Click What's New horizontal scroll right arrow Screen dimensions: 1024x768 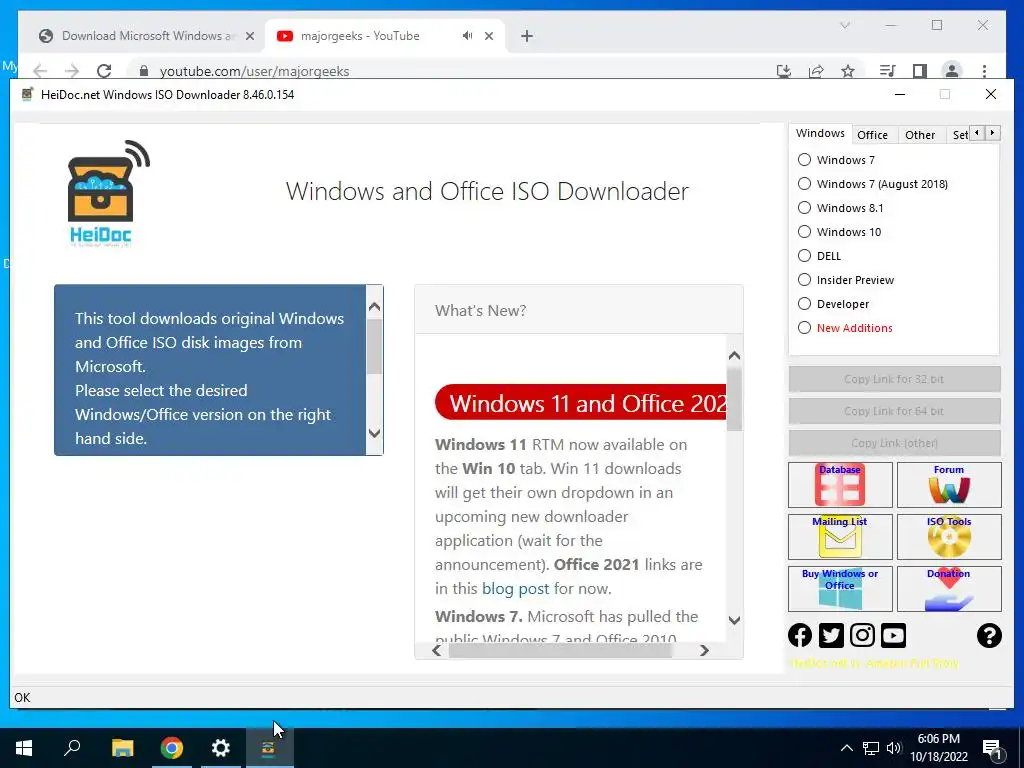(x=704, y=650)
